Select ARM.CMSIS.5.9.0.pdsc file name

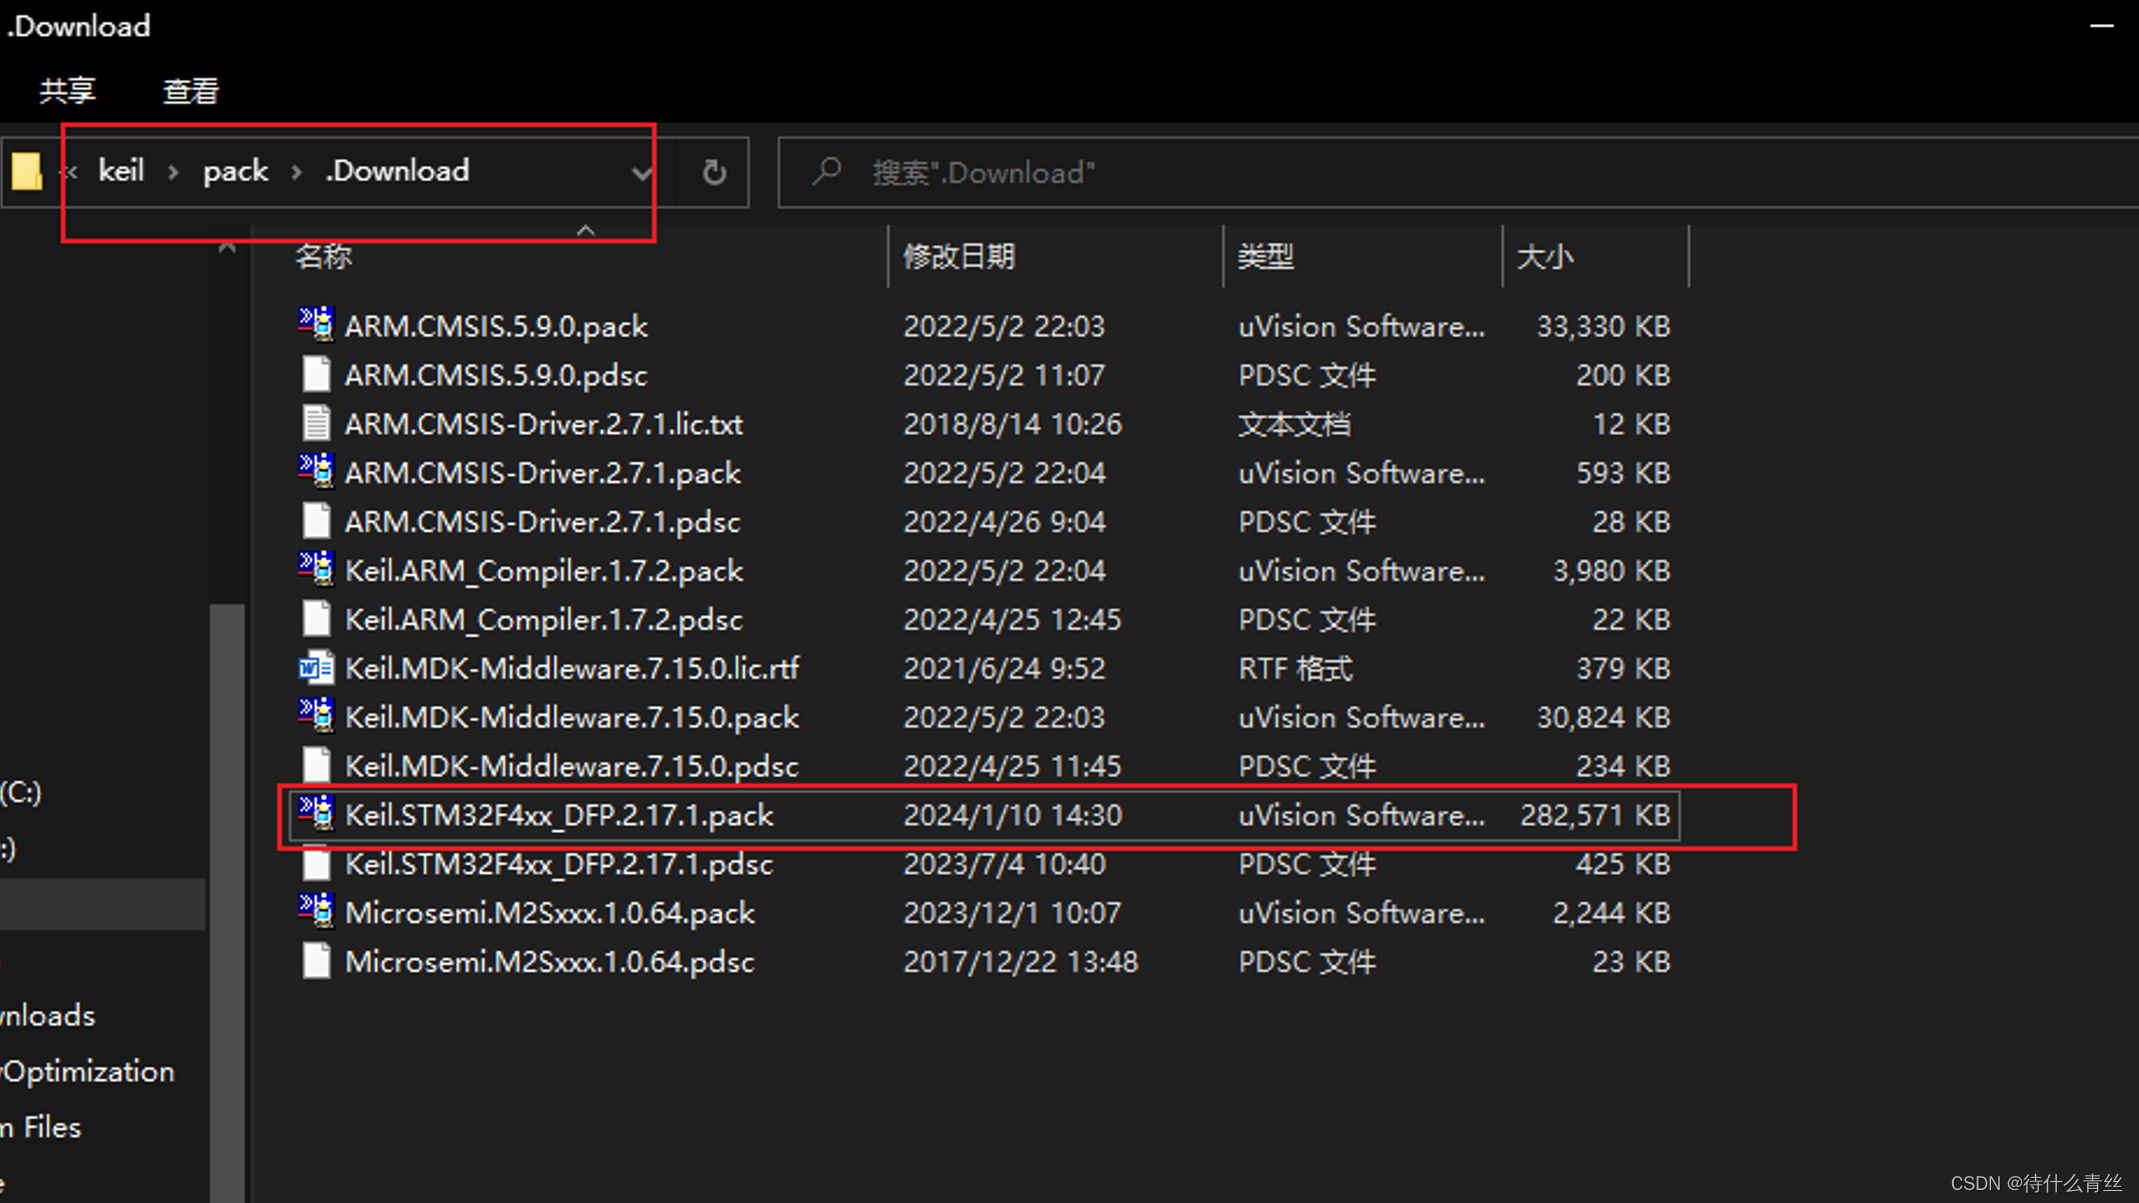pos(496,375)
